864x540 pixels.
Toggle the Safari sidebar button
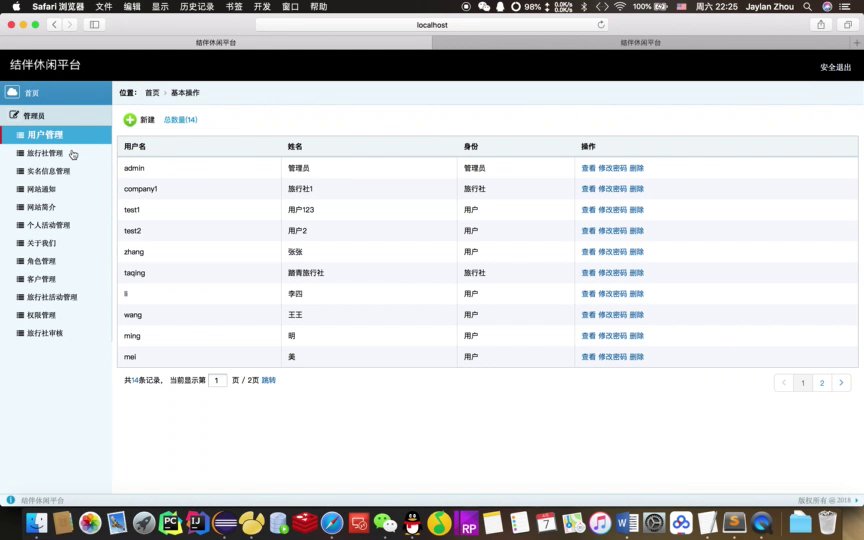coord(94,25)
